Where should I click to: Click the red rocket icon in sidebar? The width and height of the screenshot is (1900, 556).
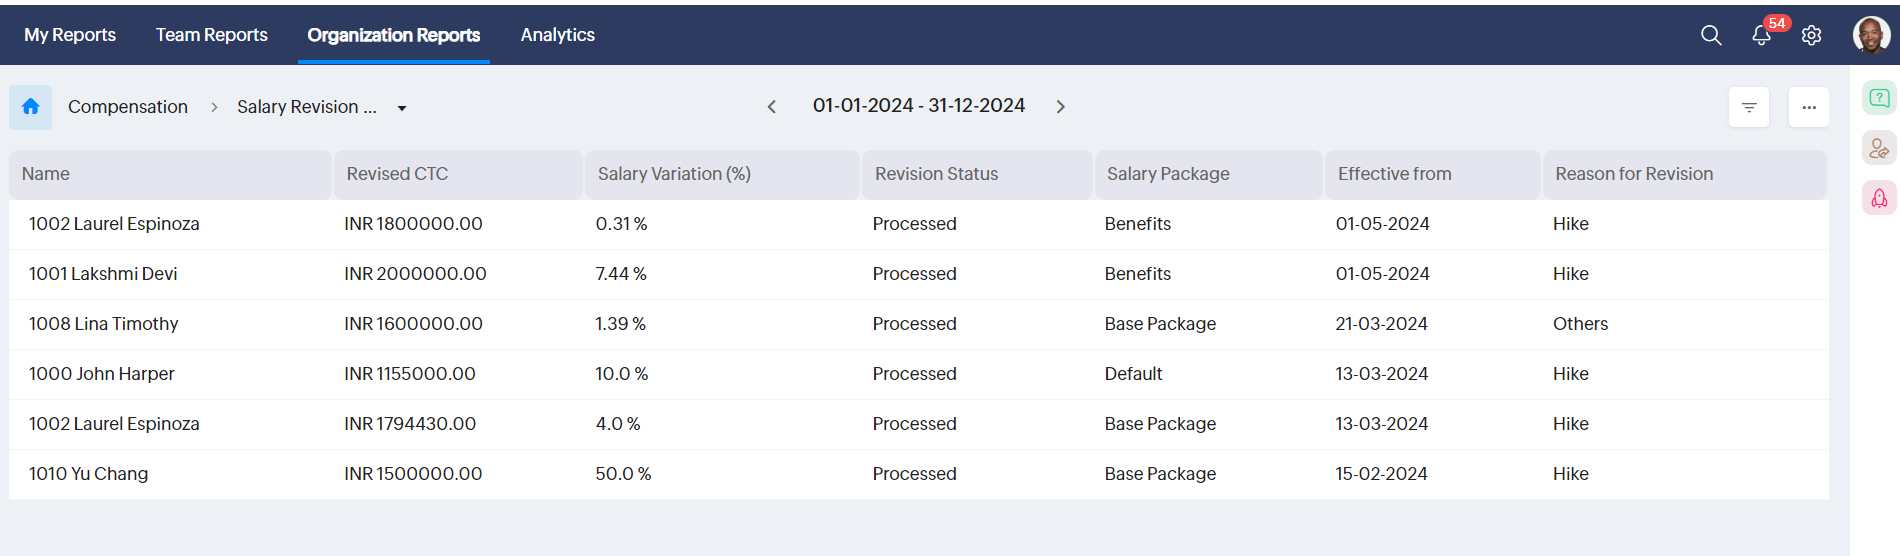click(x=1879, y=198)
